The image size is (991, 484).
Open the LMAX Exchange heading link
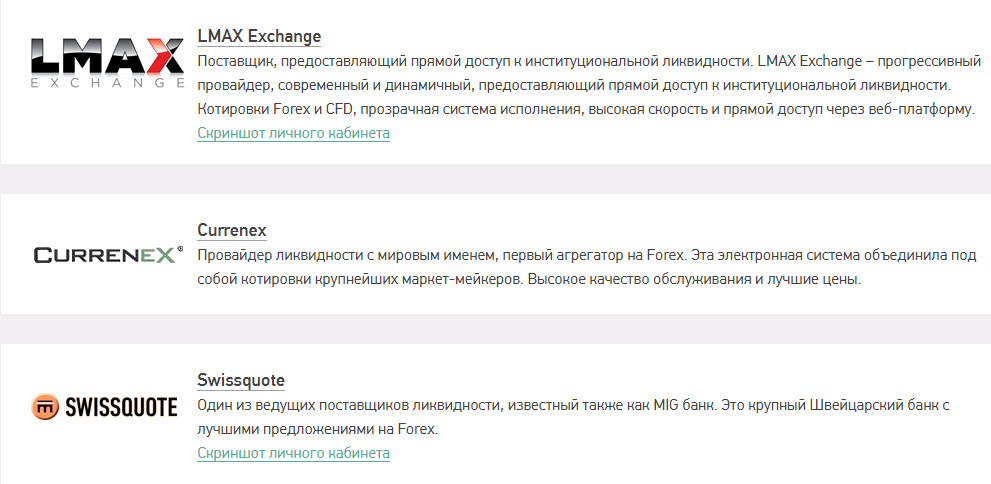tap(259, 36)
